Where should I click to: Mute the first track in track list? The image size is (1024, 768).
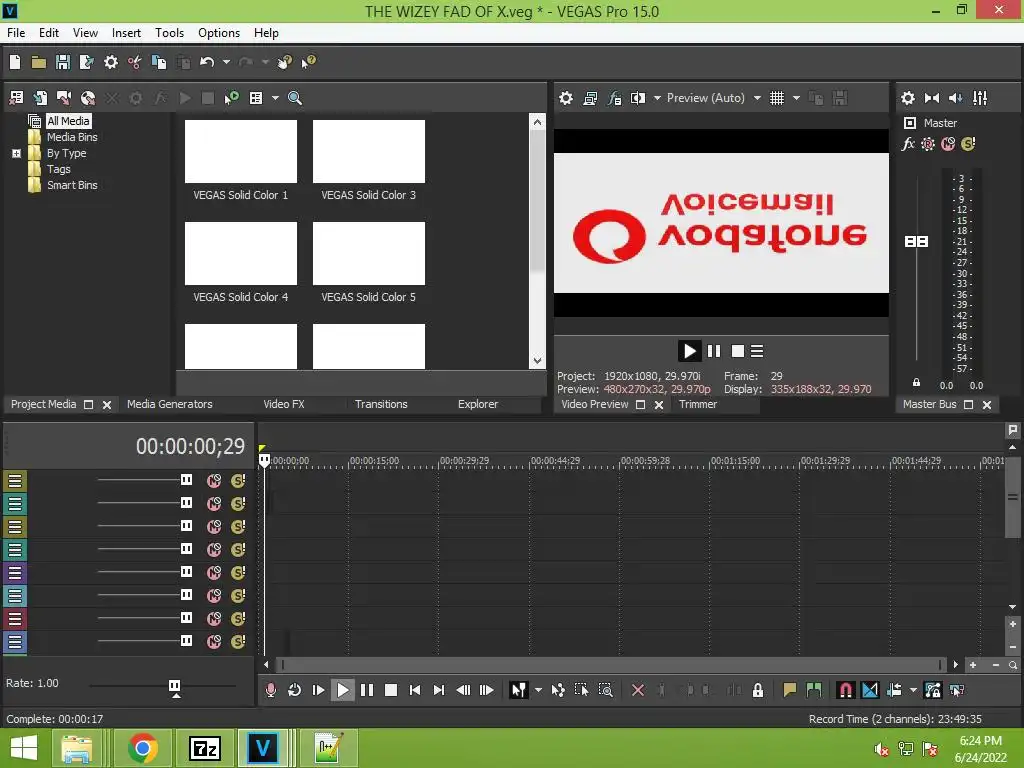point(214,481)
